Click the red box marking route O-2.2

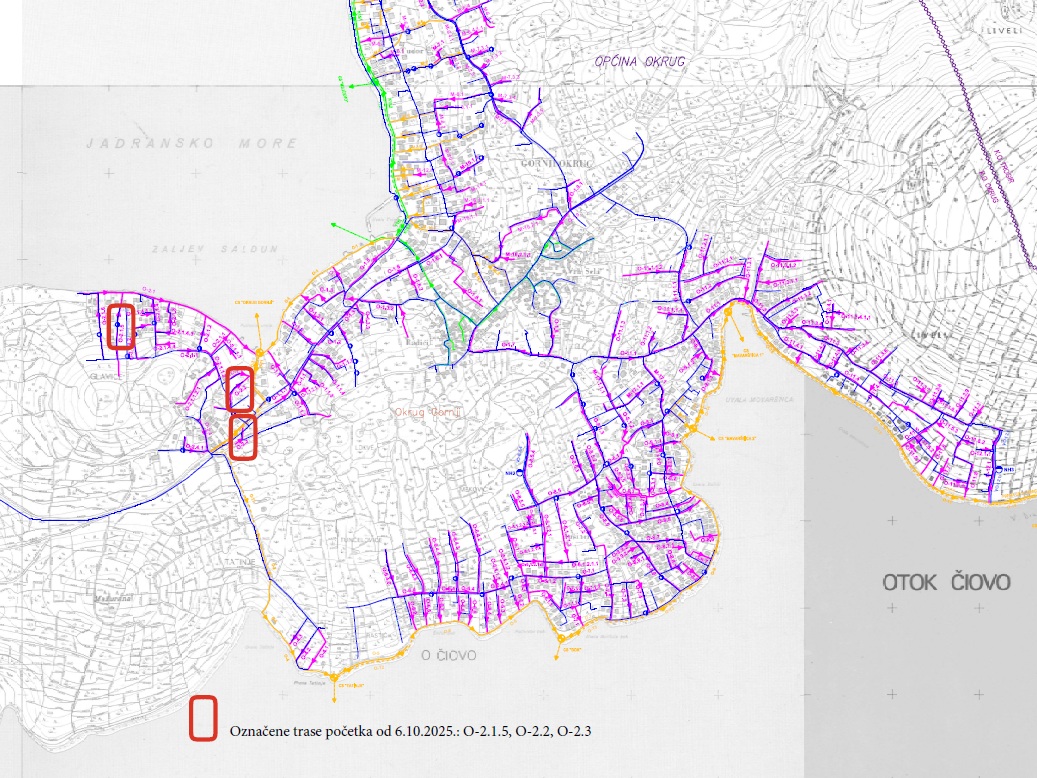pos(239,389)
